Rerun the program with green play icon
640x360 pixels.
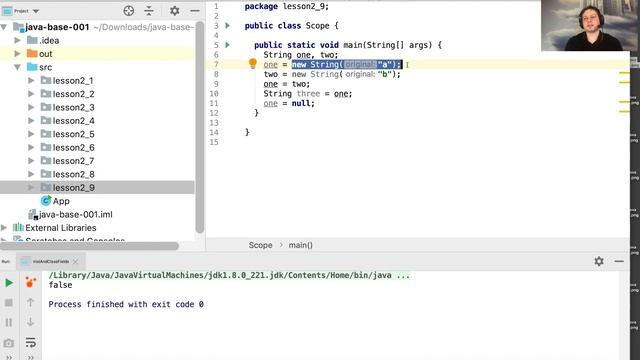click(x=9, y=283)
